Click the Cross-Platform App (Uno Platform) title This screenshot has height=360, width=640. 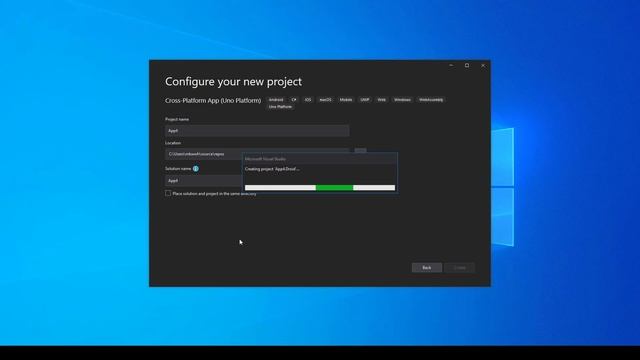213,100
